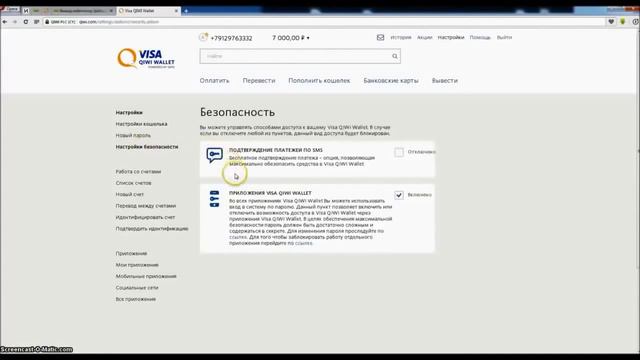Open Настройки in top navigation
The image size is (640, 360).
[451, 37]
